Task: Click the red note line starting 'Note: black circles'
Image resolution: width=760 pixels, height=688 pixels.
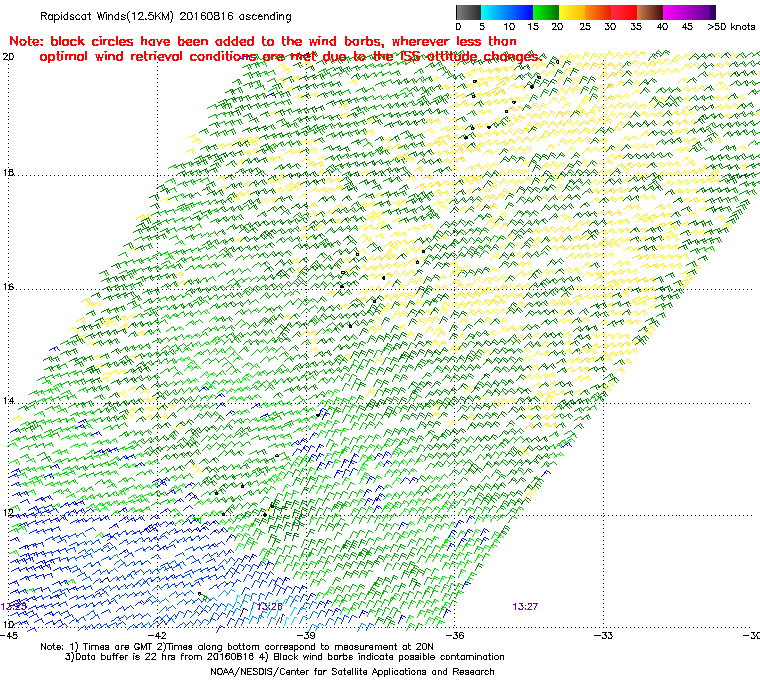Action: [263, 41]
